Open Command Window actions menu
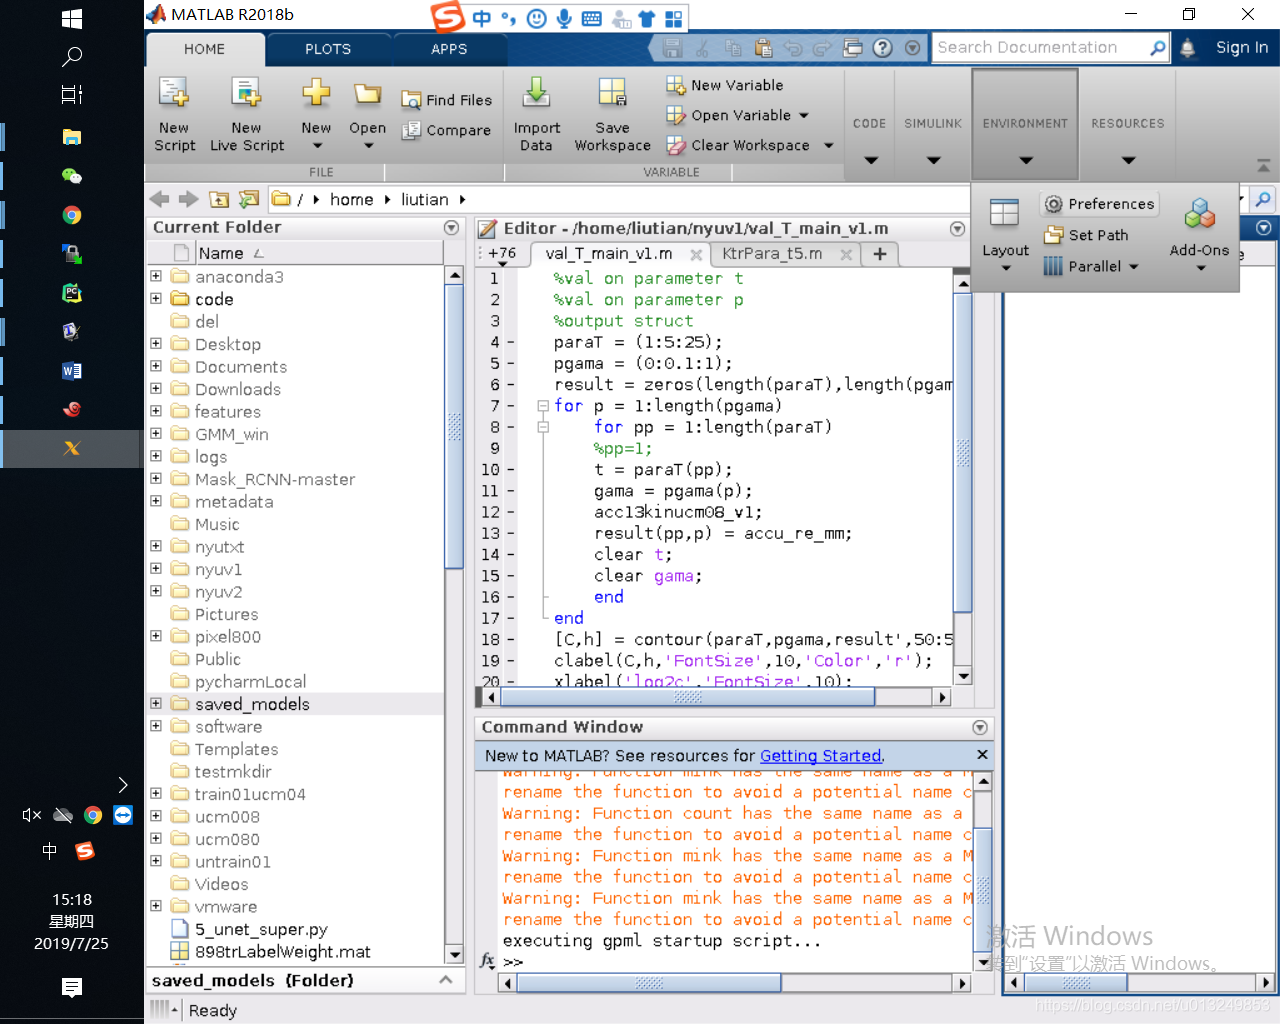Screen dimensions: 1280x1024 [x=980, y=728]
